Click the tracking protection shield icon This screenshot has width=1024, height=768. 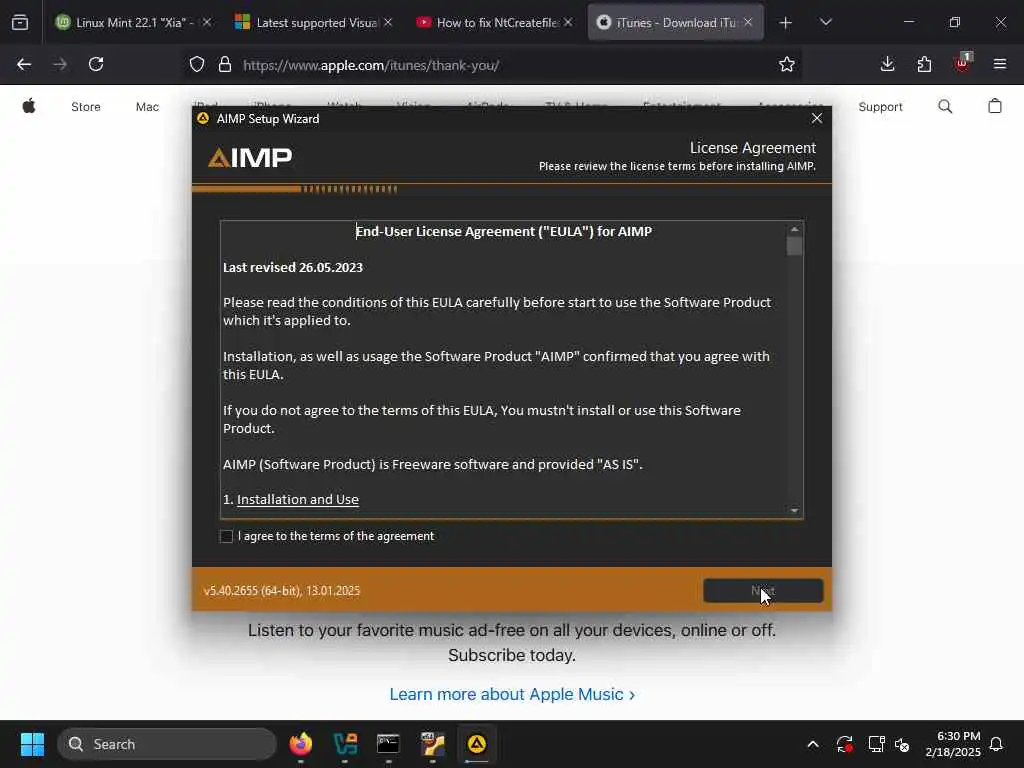click(197, 65)
